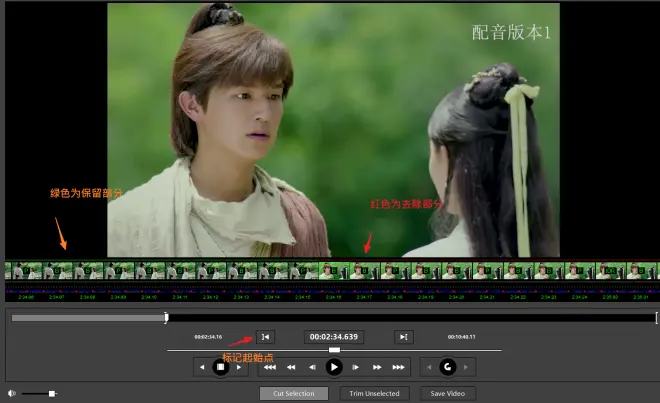Viewport: 660px width, 403px height.
Task: Click the set end marker button
Action: pyautogui.click(x=404, y=337)
